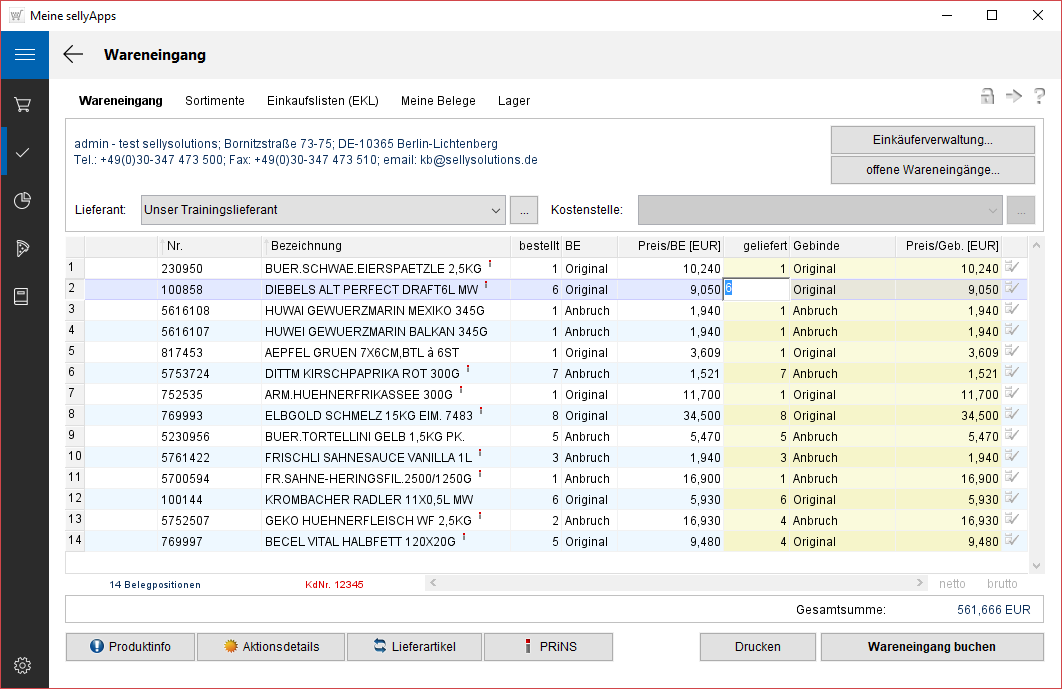Click the geliefert input for DIEBELS ALT
Screen dimensions: 1062x689
(758, 289)
